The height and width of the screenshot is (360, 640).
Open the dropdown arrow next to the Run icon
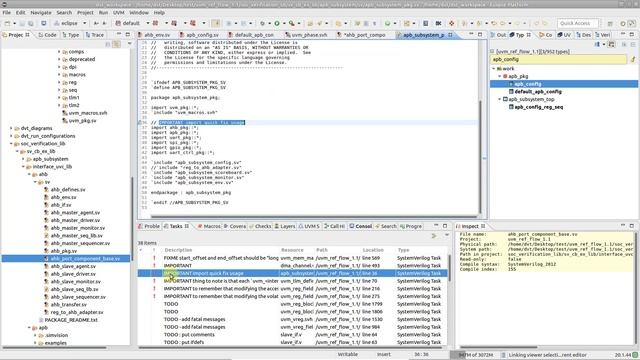[284, 23]
